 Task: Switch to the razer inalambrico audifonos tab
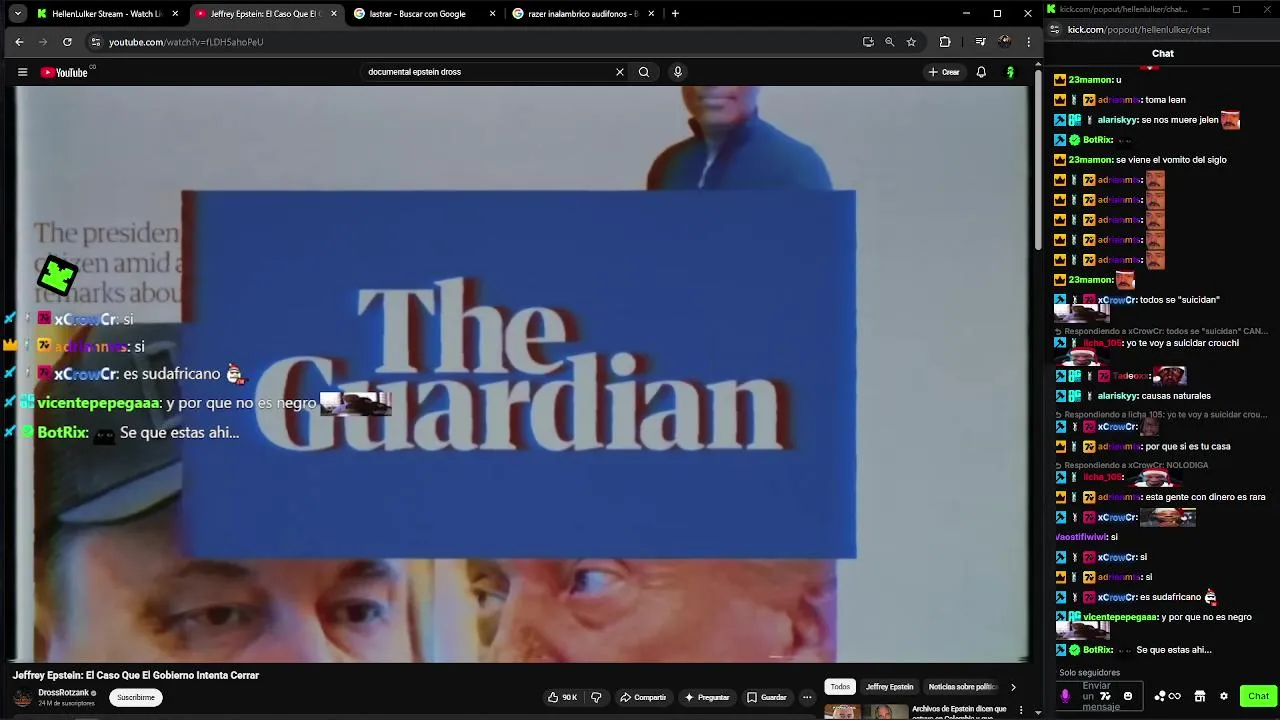(582, 14)
